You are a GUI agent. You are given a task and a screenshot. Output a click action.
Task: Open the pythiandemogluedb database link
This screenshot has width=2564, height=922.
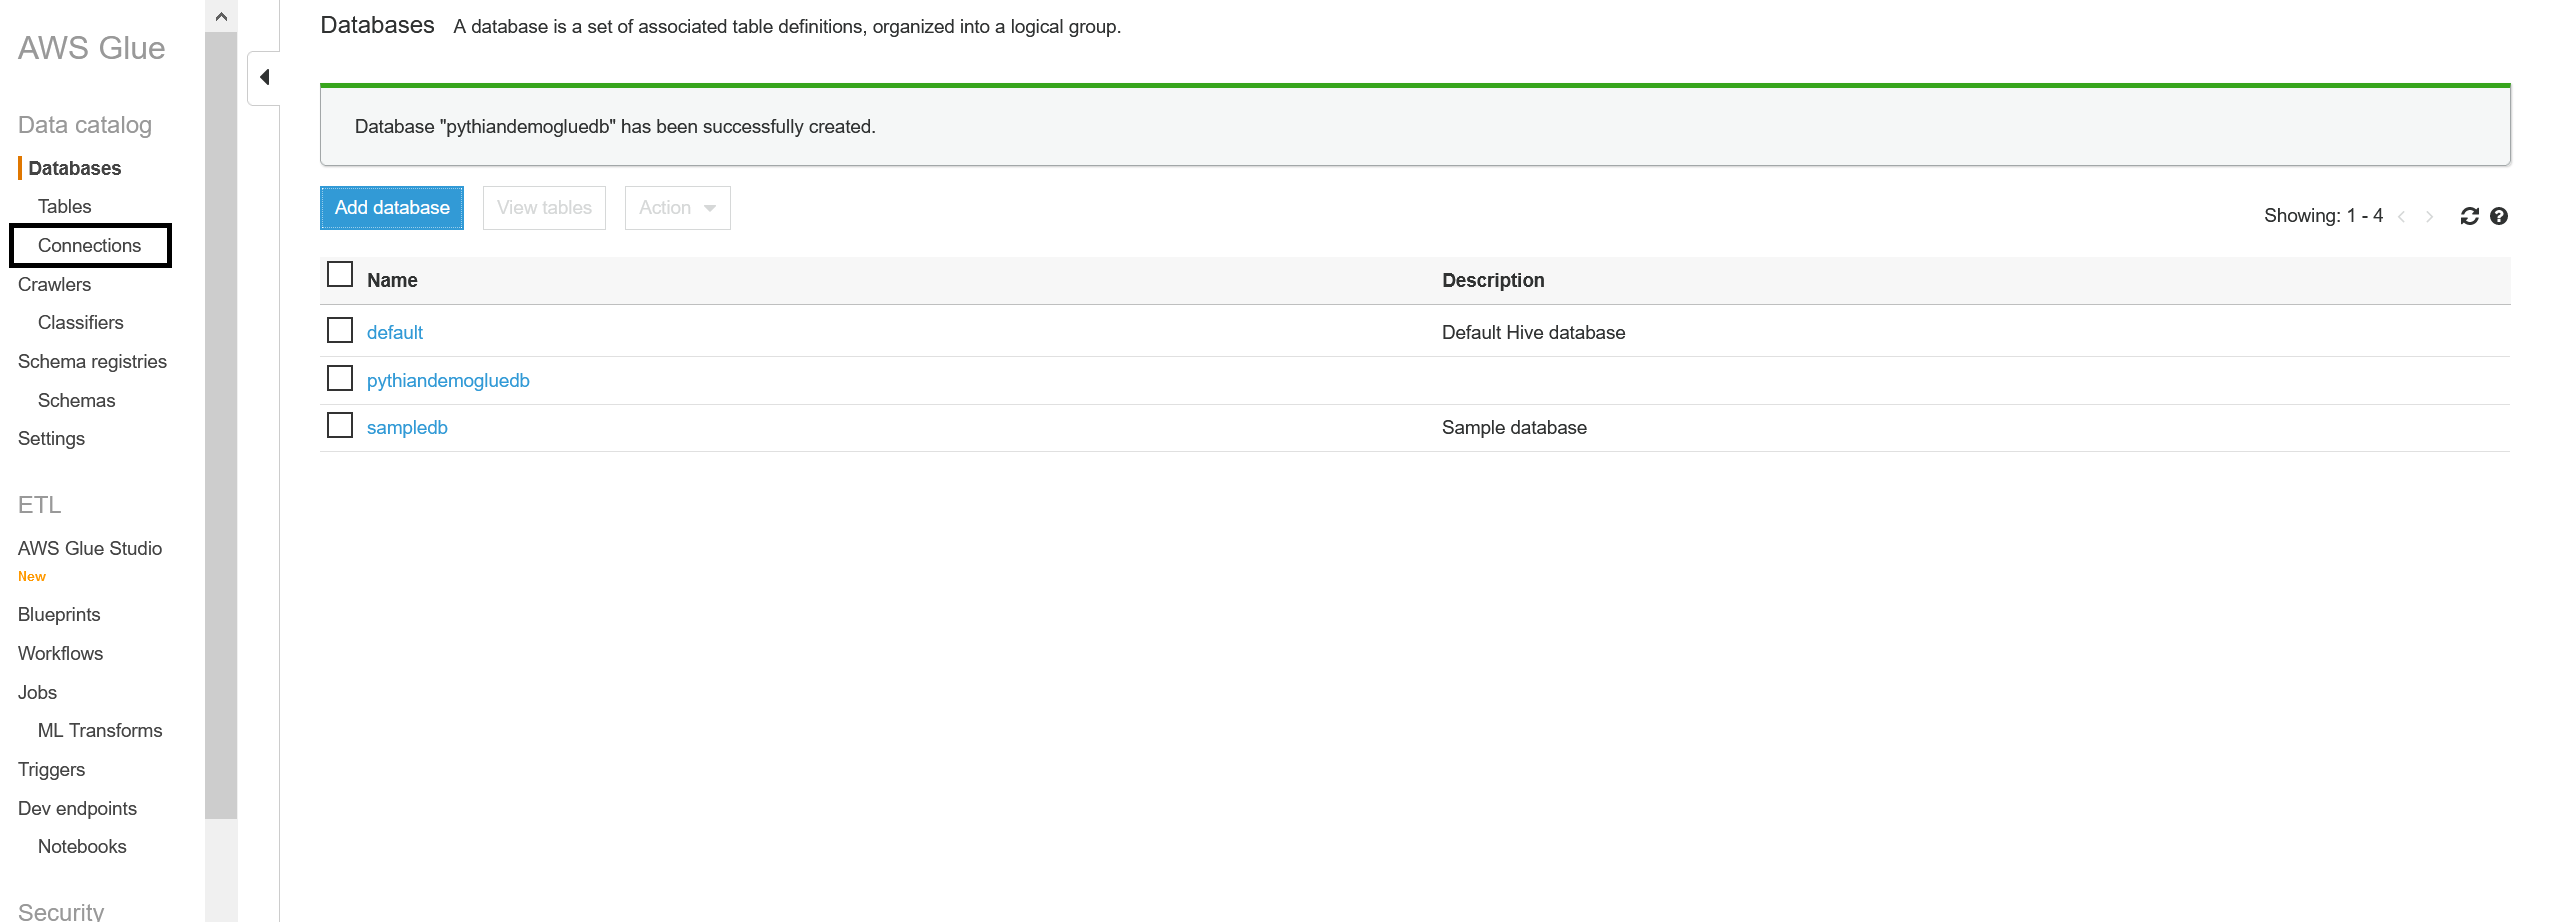(448, 380)
